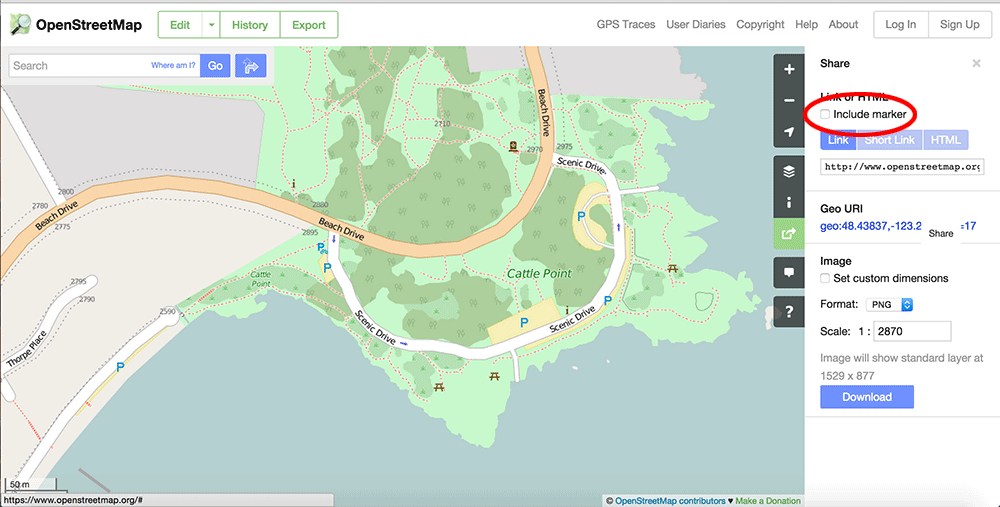Viewport: 1000px width, 507px height.
Task: Click the share URL text field
Action: click(x=902, y=167)
